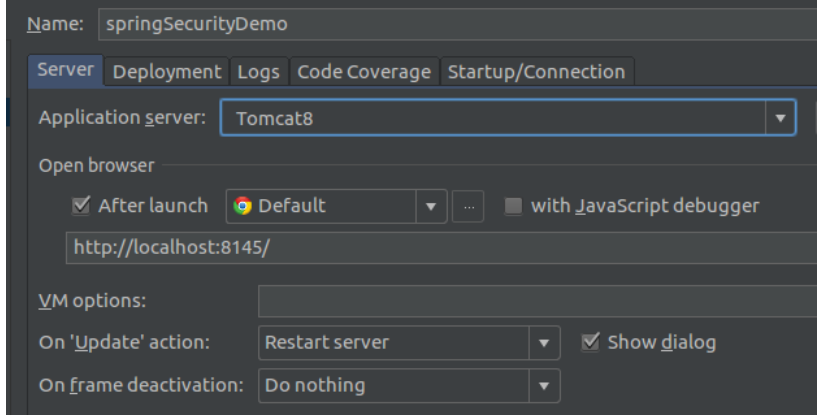Image resolution: width=820 pixels, height=420 pixels.
Task: Click the Open browser section label
Action: pyautogui.click(x=97, y=166)
